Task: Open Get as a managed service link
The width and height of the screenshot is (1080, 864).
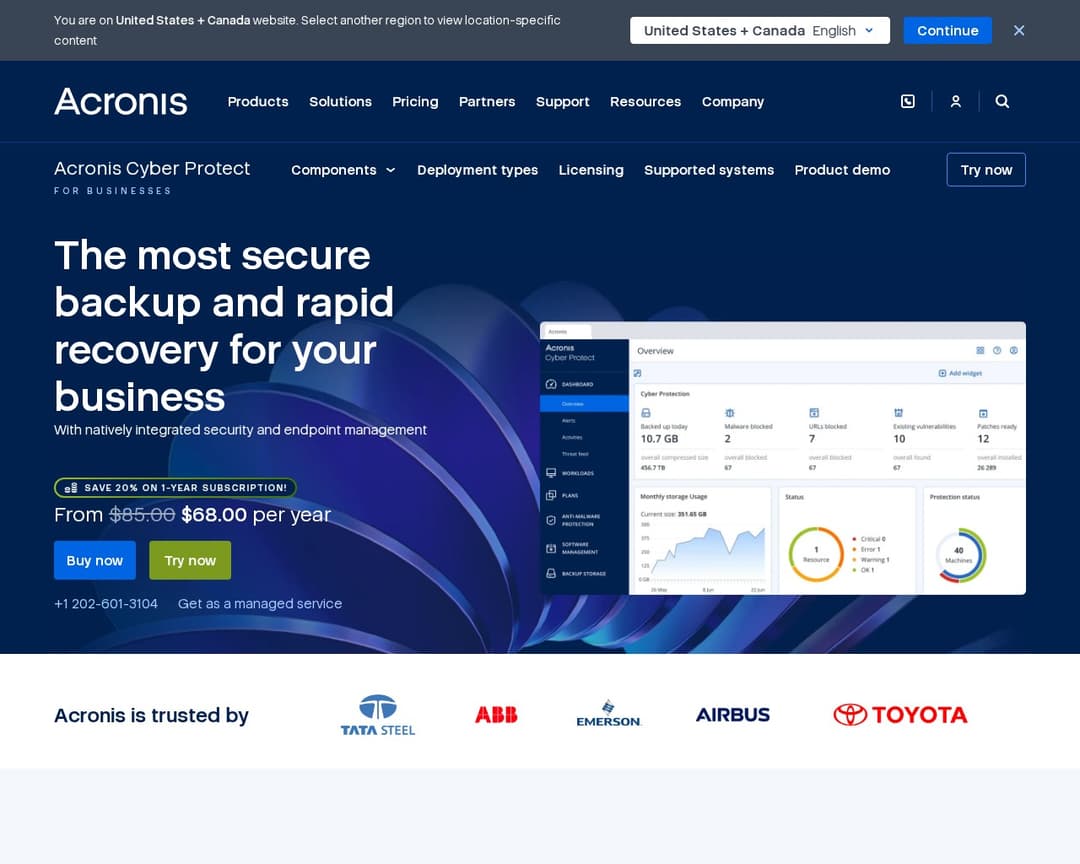Action: click(260, 604)
